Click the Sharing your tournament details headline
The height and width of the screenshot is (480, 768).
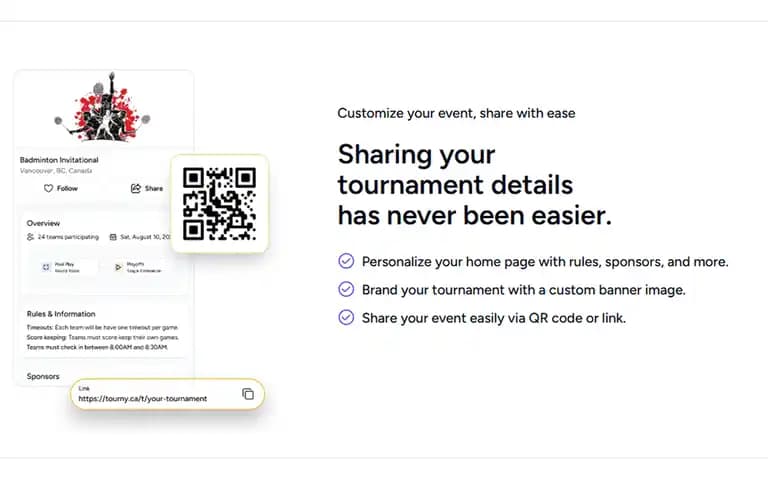click(475, 185)
